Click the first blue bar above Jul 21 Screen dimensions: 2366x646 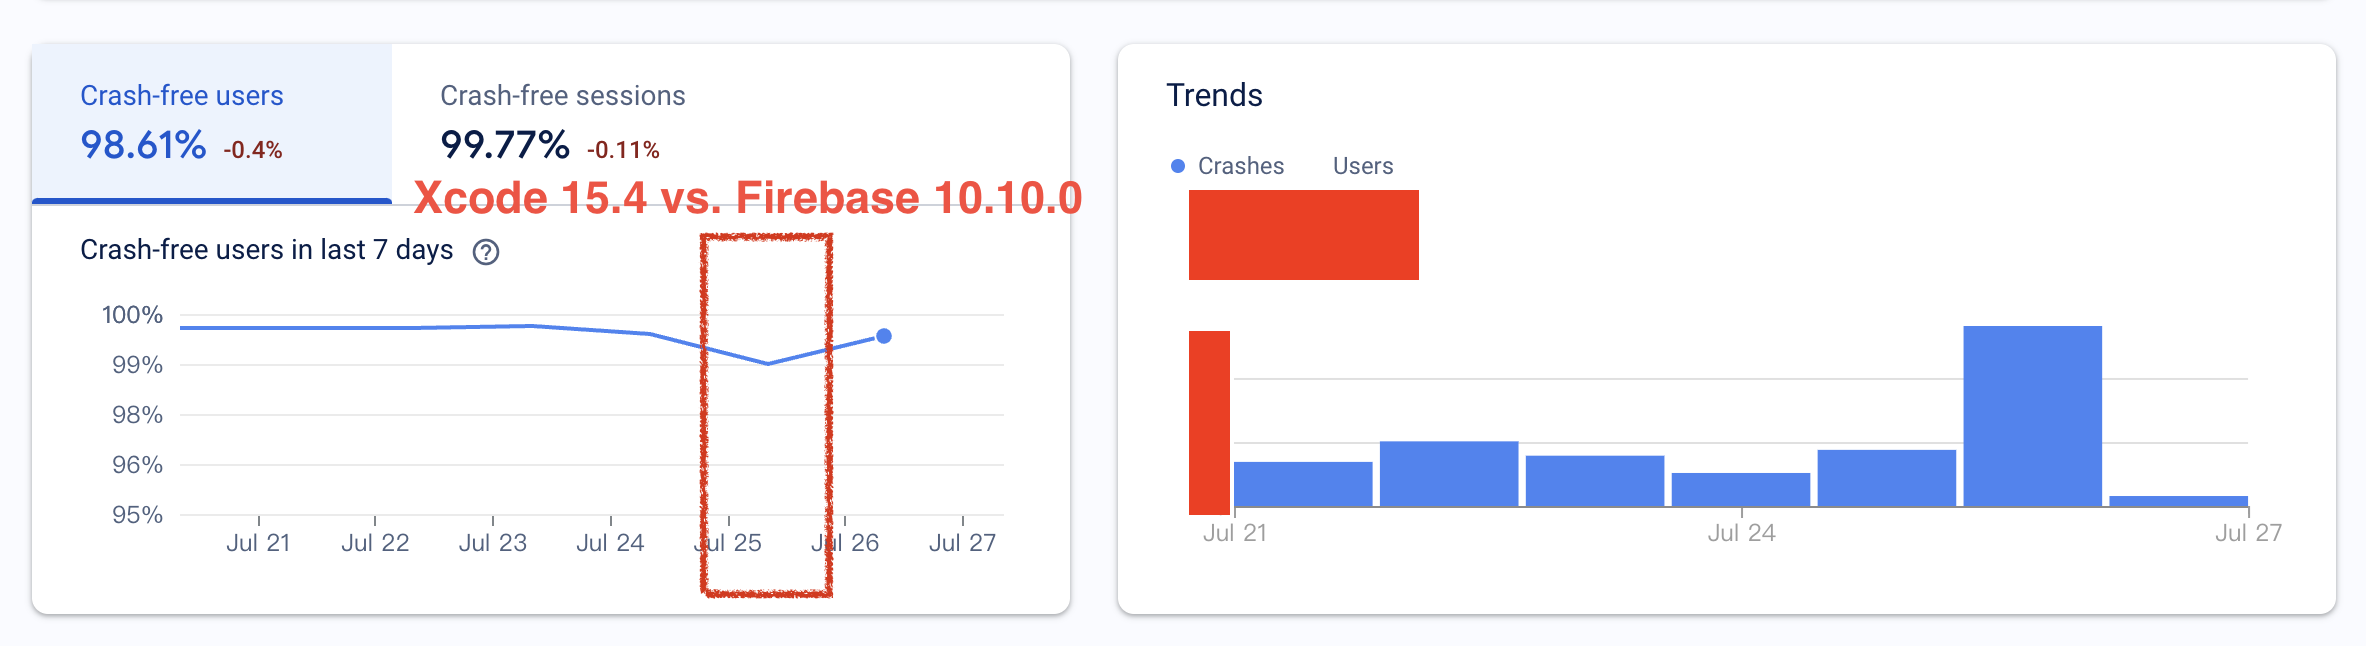[x=1303, y=484]
